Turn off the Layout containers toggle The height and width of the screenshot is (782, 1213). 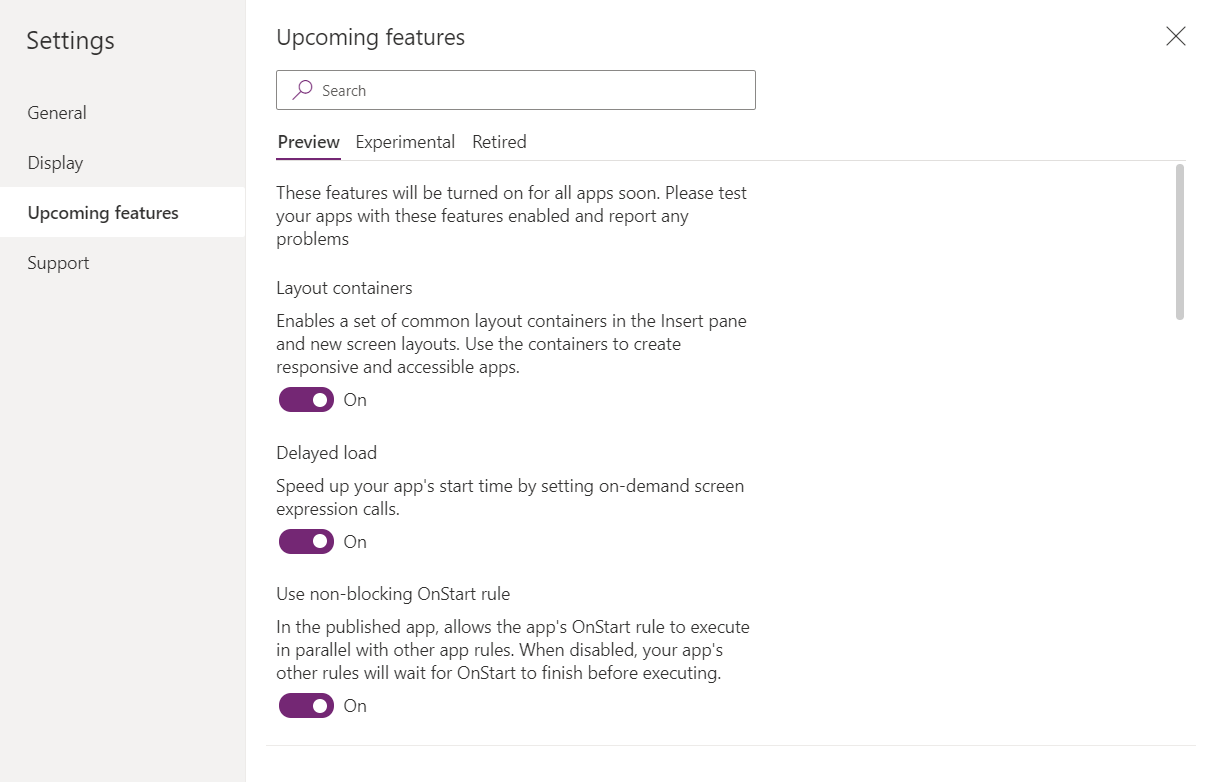[306, 400]
